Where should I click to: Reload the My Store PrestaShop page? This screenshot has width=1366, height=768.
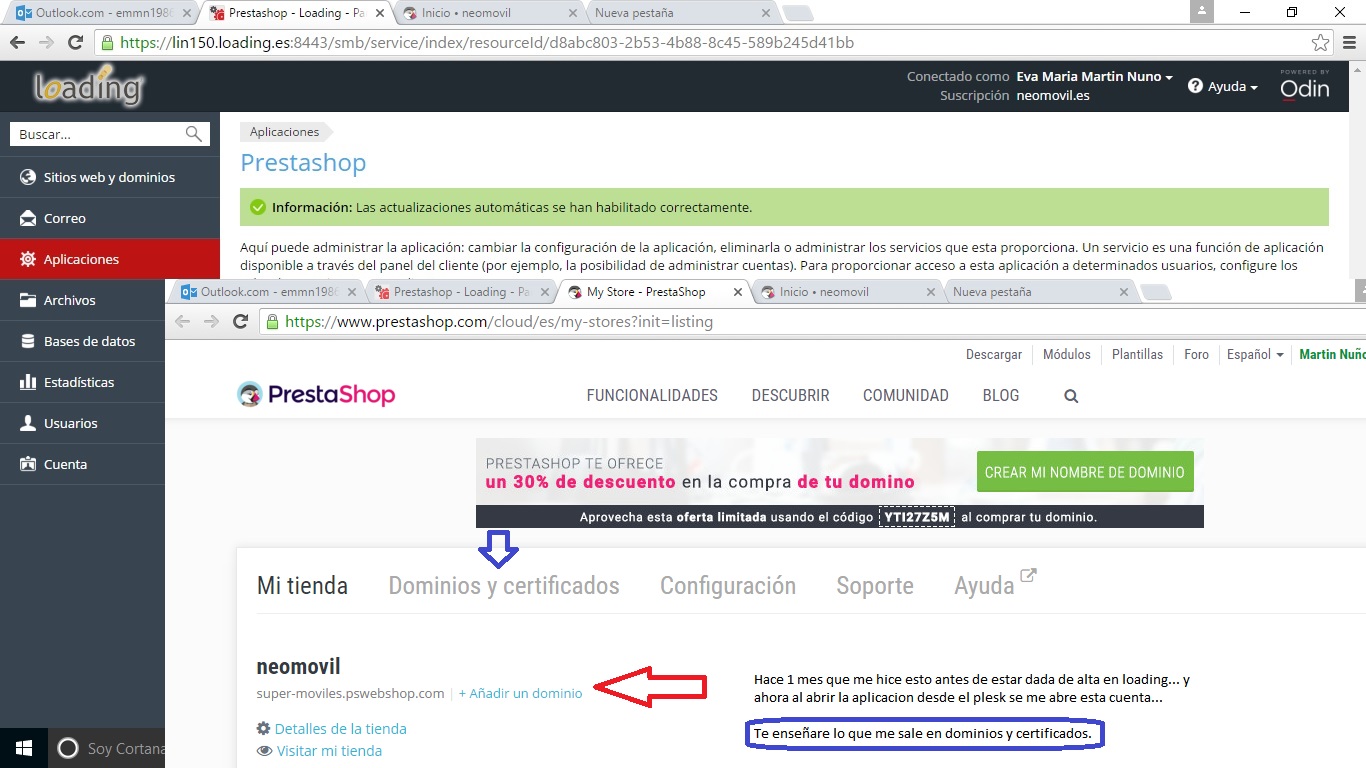click(240, 322)
